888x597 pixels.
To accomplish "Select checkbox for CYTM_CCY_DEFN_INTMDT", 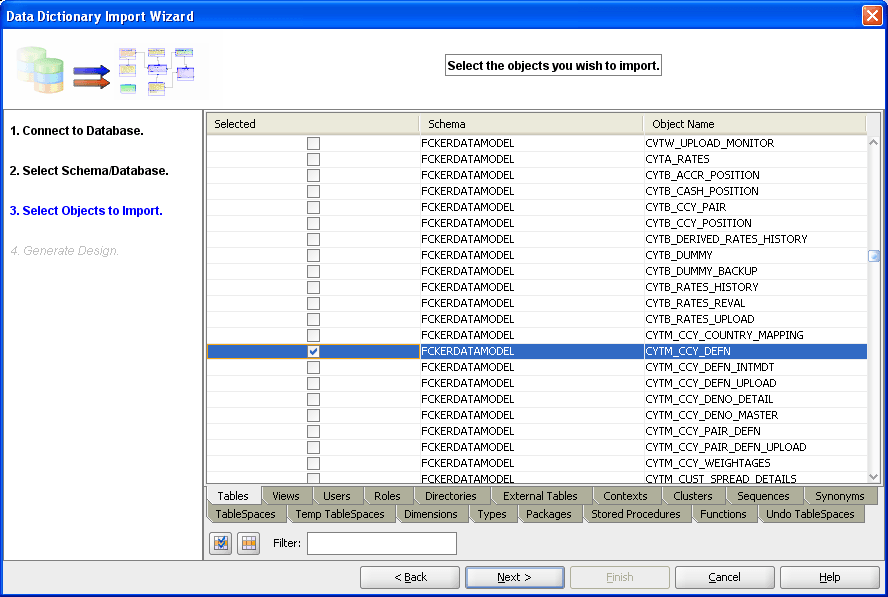I will coord(313,367).
